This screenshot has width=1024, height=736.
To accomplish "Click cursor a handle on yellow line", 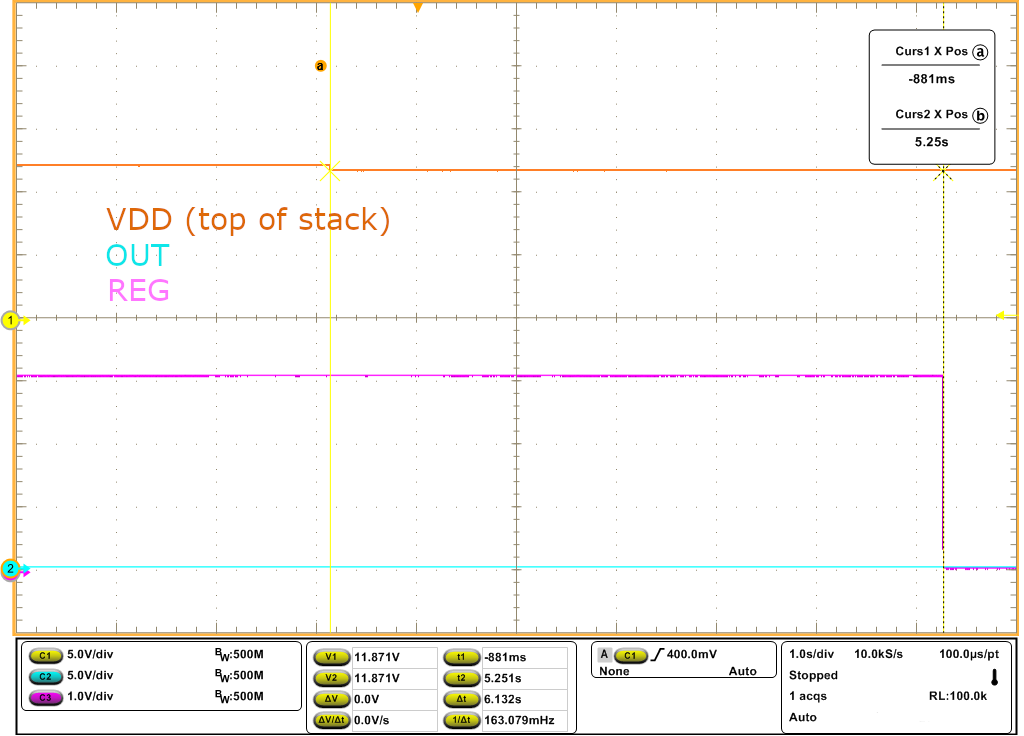I will point(321,66).
